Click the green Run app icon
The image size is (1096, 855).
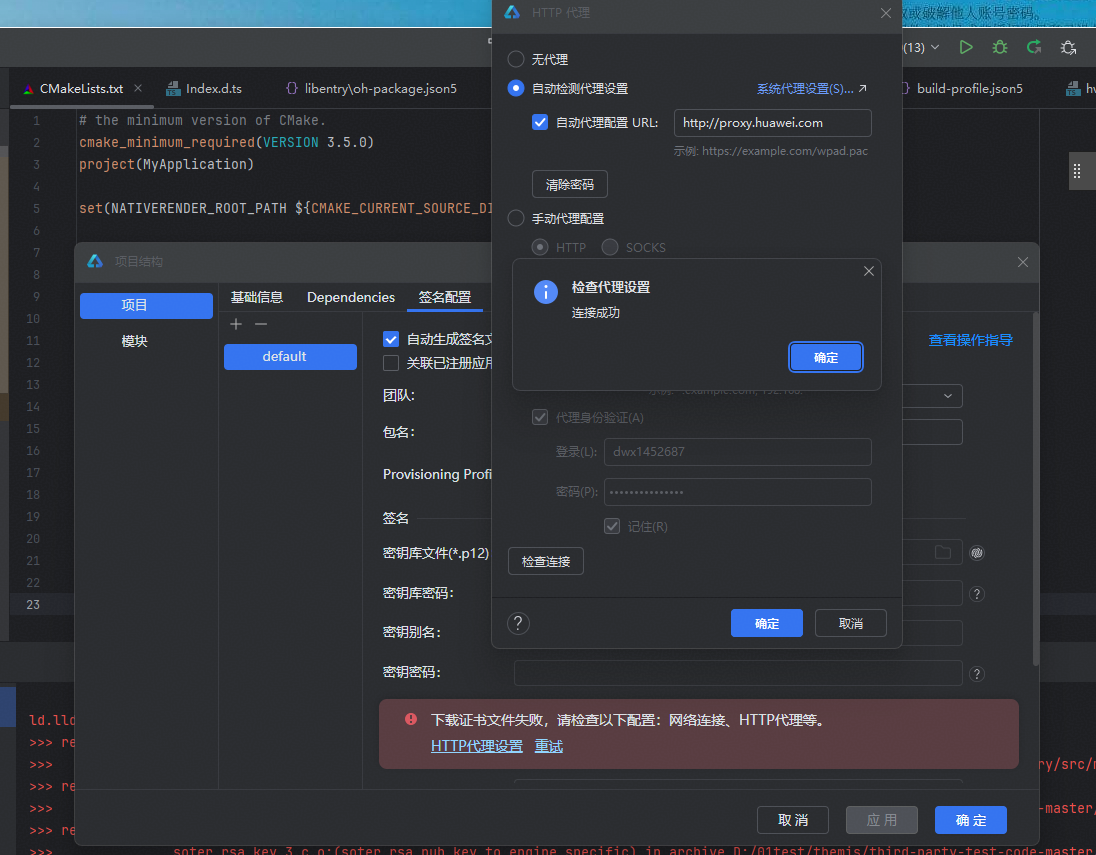click(965, 47)
